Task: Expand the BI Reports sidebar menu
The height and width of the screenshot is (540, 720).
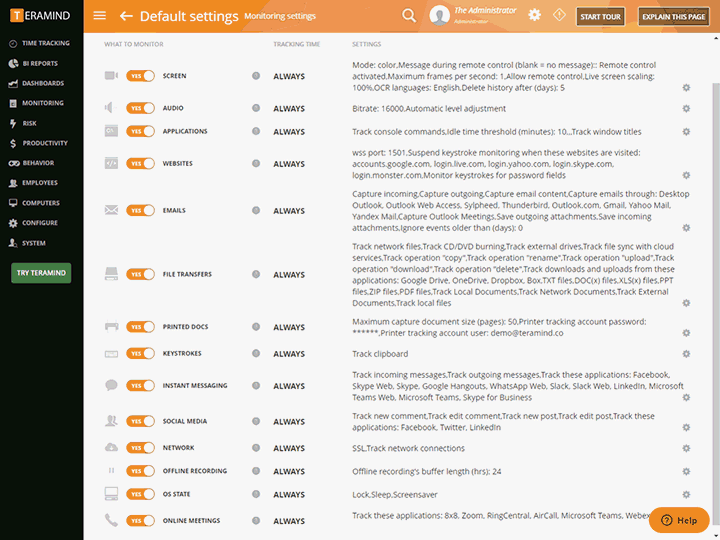Action: [x=40, y=63]
